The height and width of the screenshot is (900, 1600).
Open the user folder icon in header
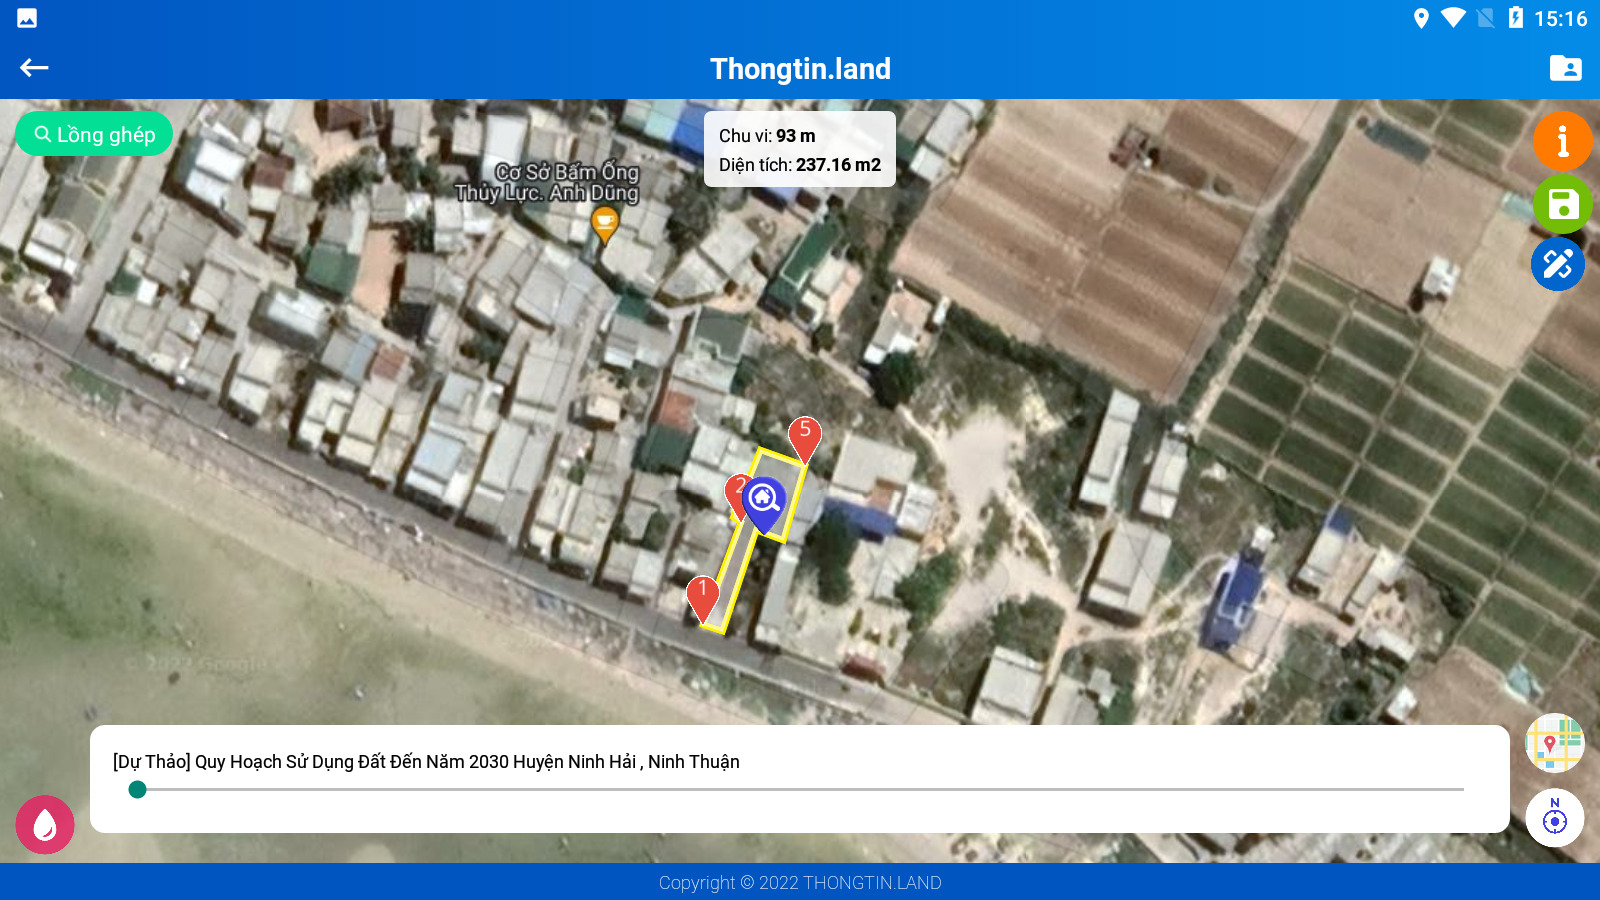1565,68
